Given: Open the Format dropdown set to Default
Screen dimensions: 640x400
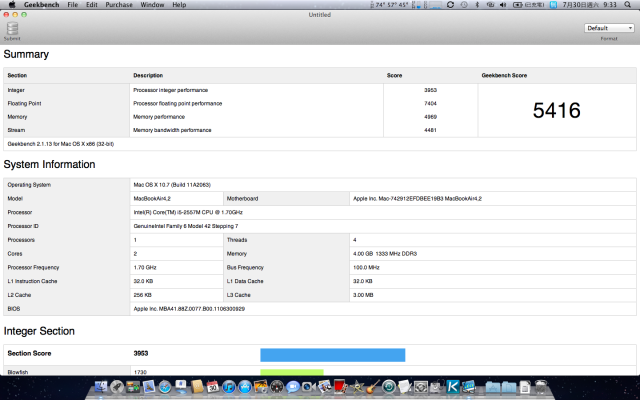Looking at the screenshot, I should tap(609, 28).
